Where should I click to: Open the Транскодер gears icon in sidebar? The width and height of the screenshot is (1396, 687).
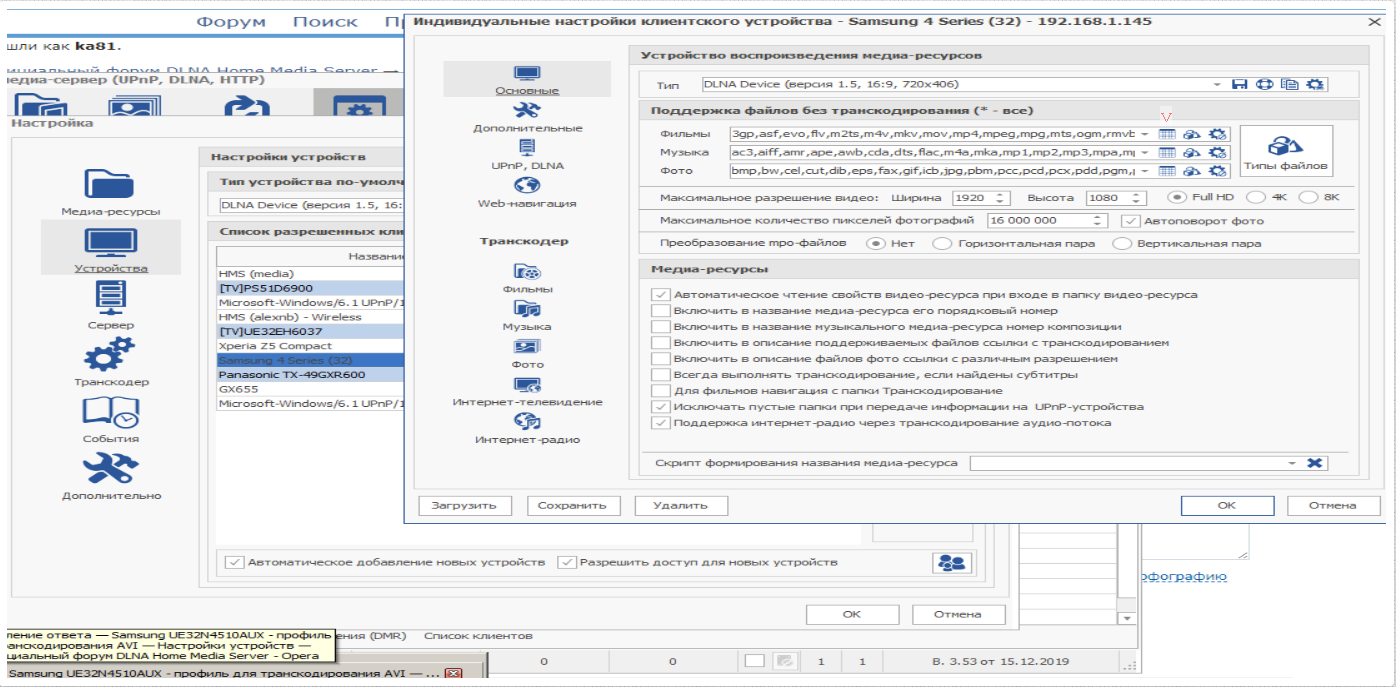(110, 356)
